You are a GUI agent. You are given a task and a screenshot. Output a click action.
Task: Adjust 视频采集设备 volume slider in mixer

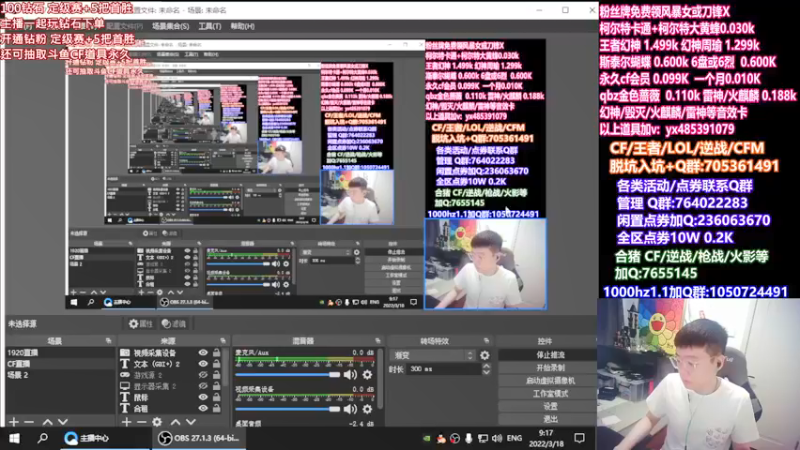(x=288, y=409)
